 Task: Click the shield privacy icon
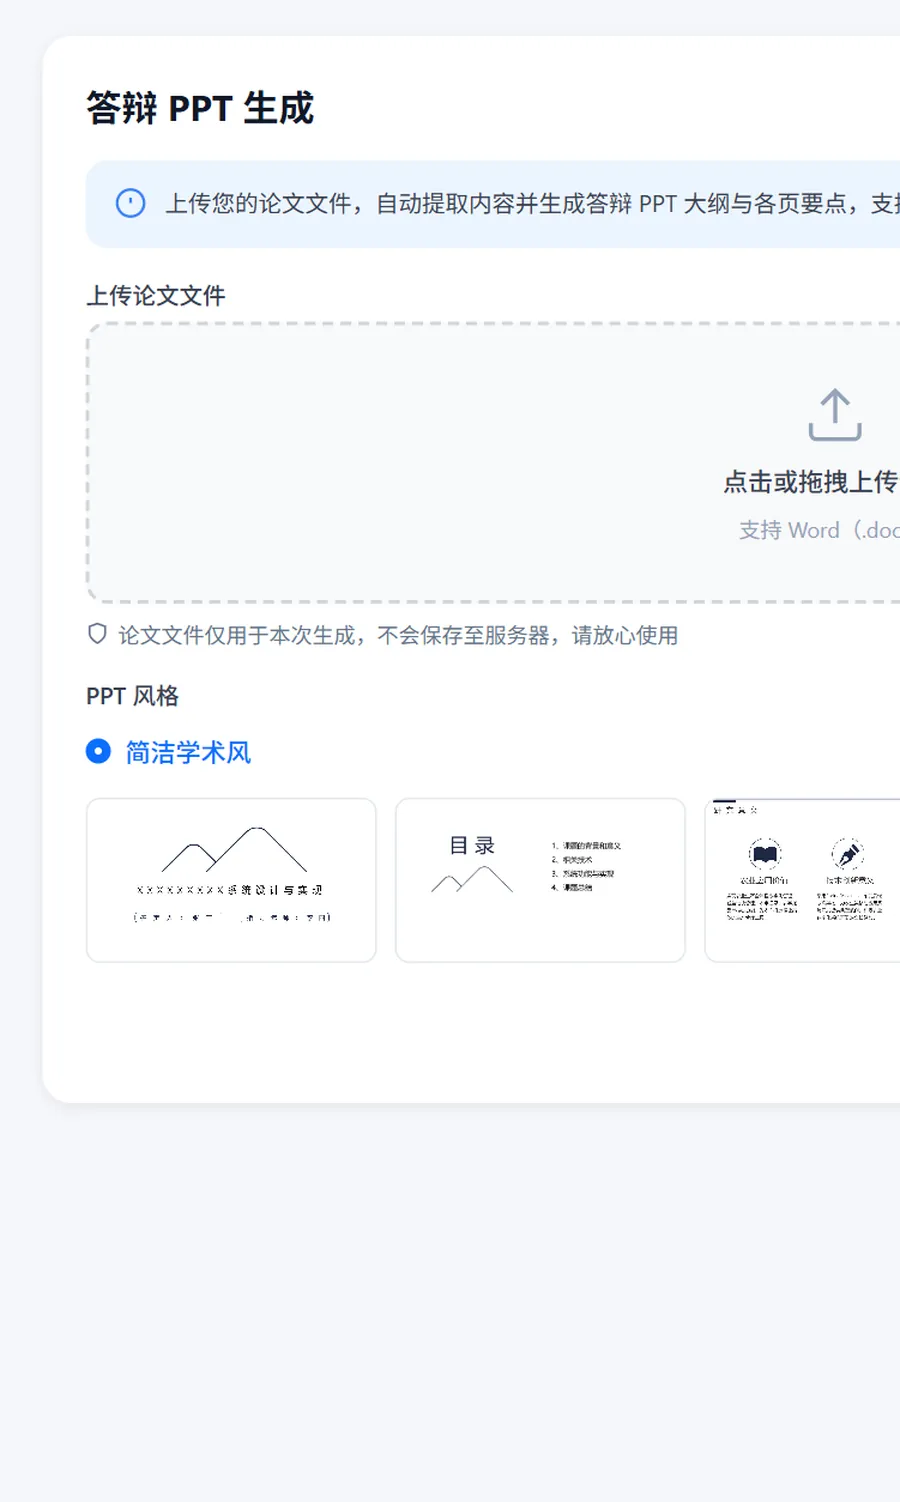[x=97, y=634]
